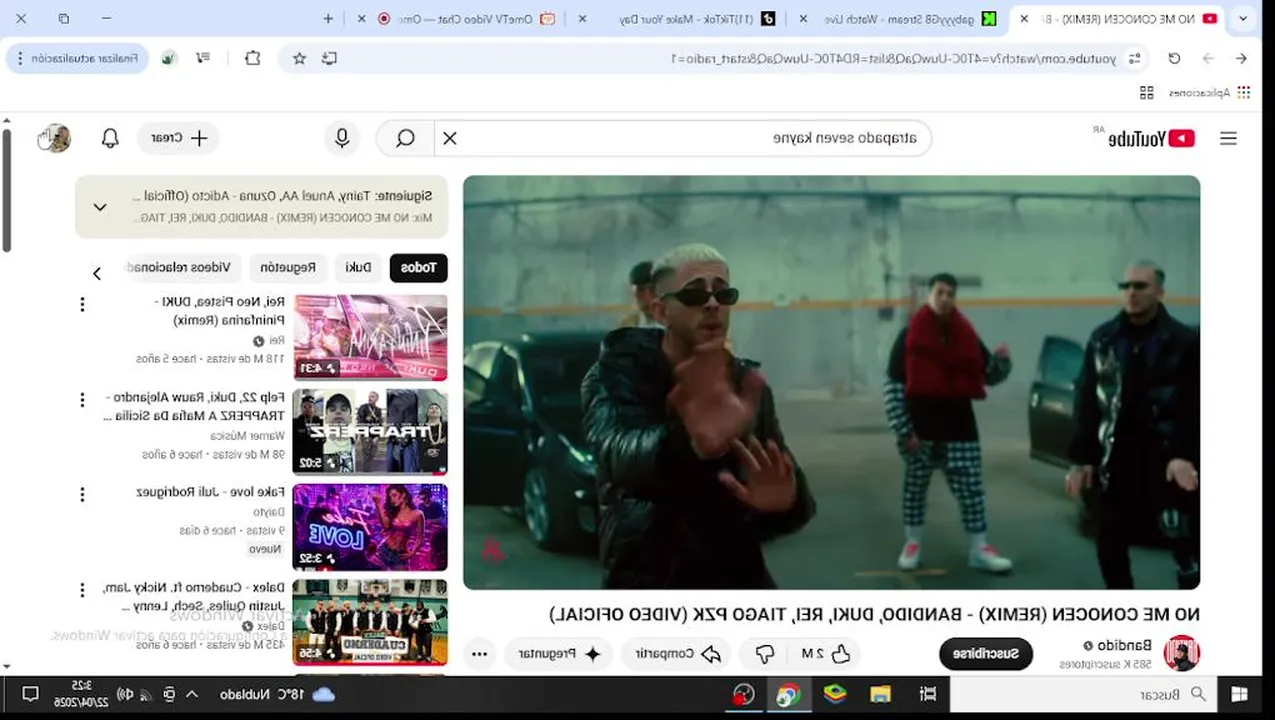Screen dimensions: 1275x720
Task: Open the TRAPPERZ video thumbnail
Action: pos(370,432)
